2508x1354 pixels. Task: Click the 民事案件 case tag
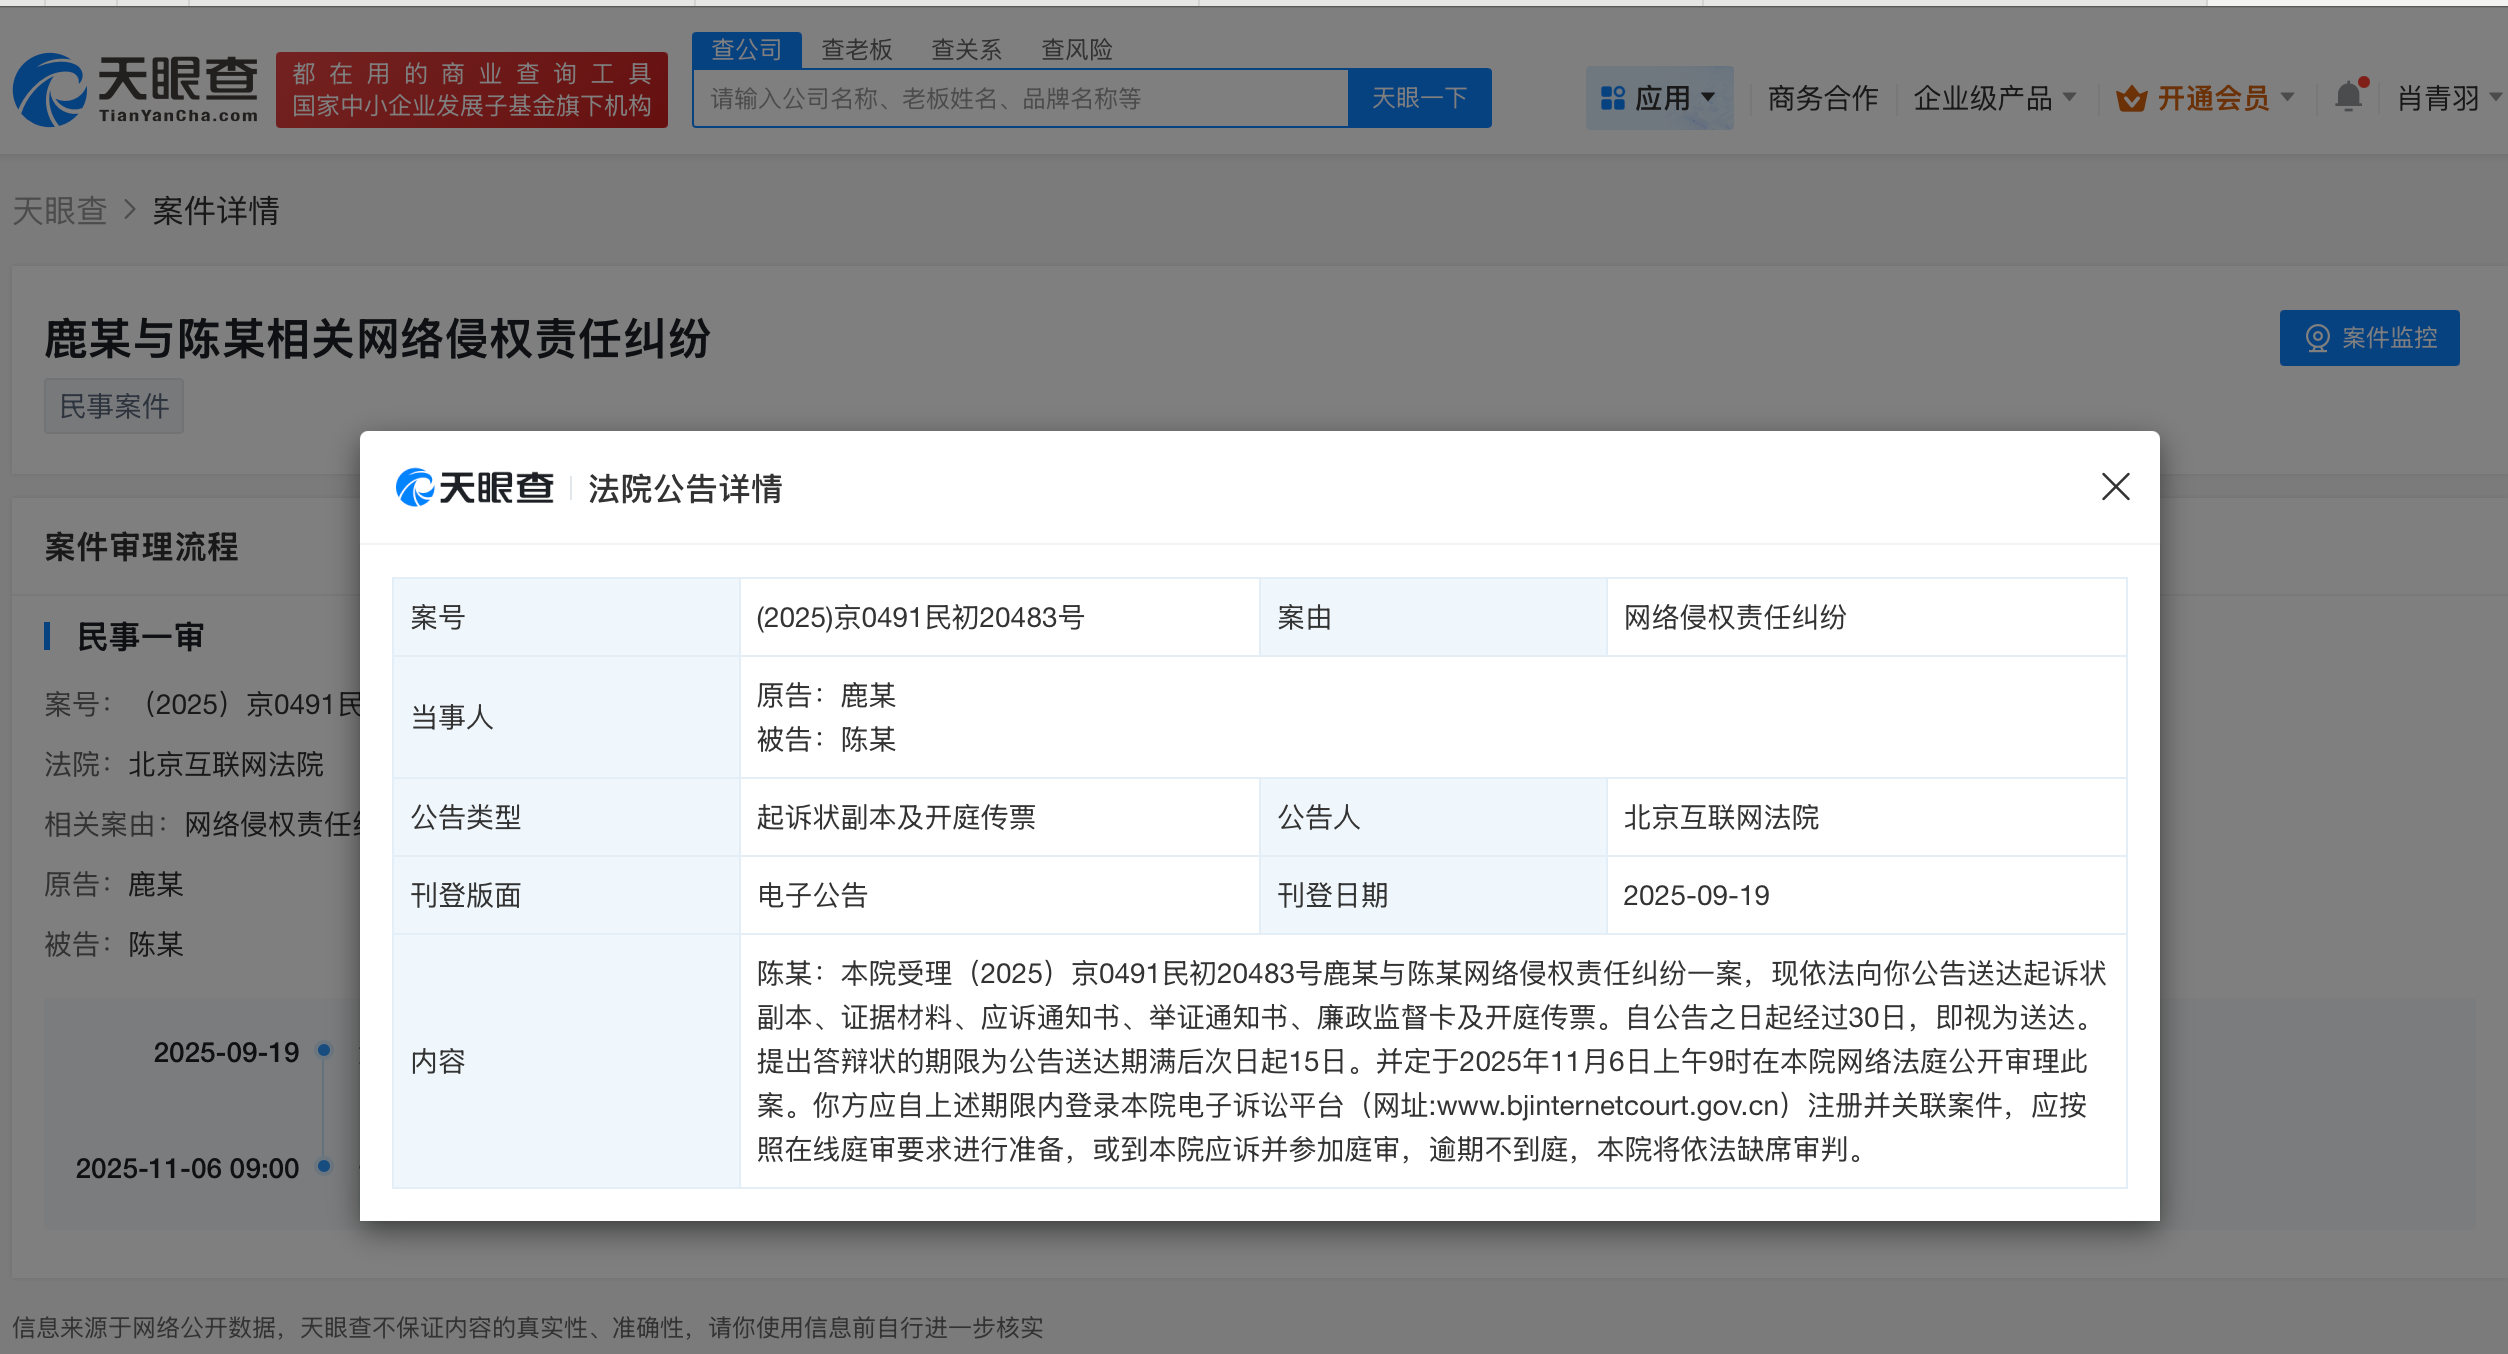(113, 406)
